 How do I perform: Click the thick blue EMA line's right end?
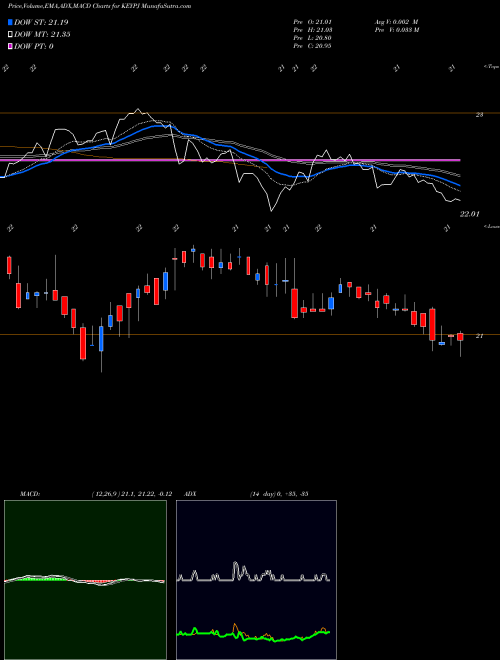point(458,184)
